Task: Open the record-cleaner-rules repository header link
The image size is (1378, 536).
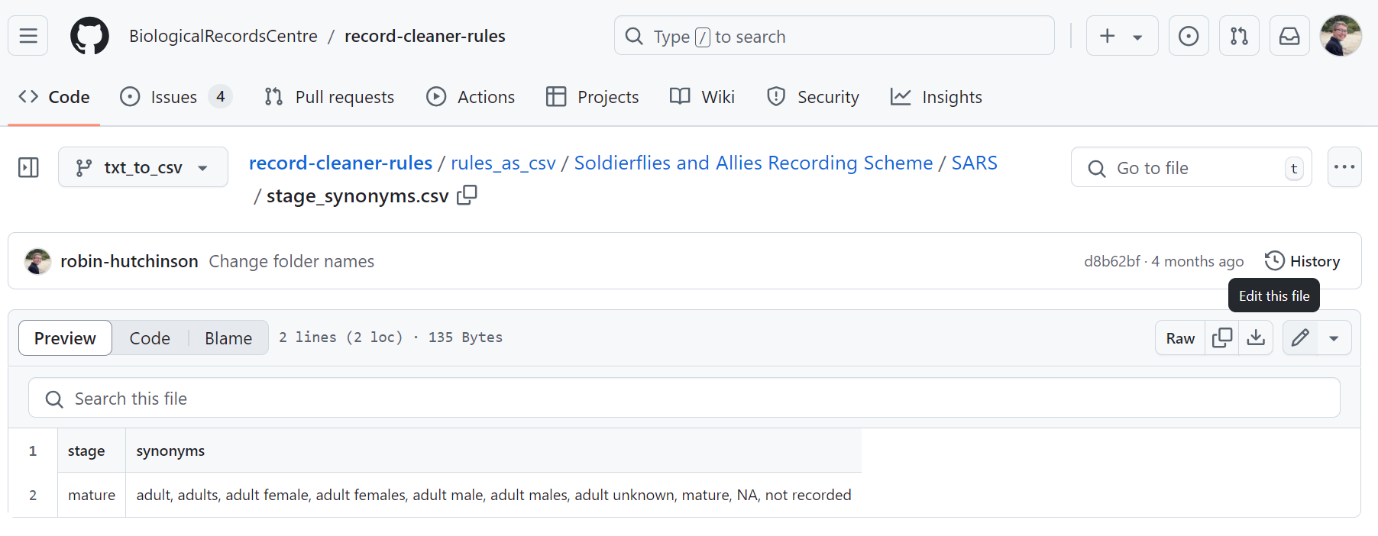Action: coord(425,36)
